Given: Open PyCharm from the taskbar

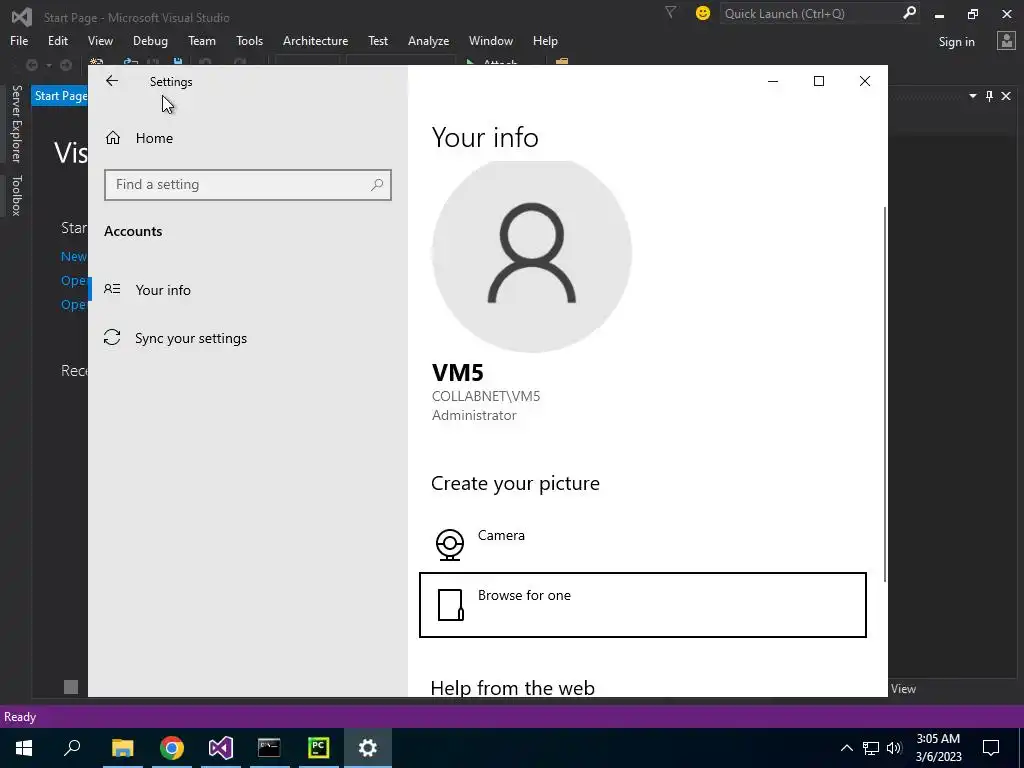Looking at the screenshot, I should point(319,748).
